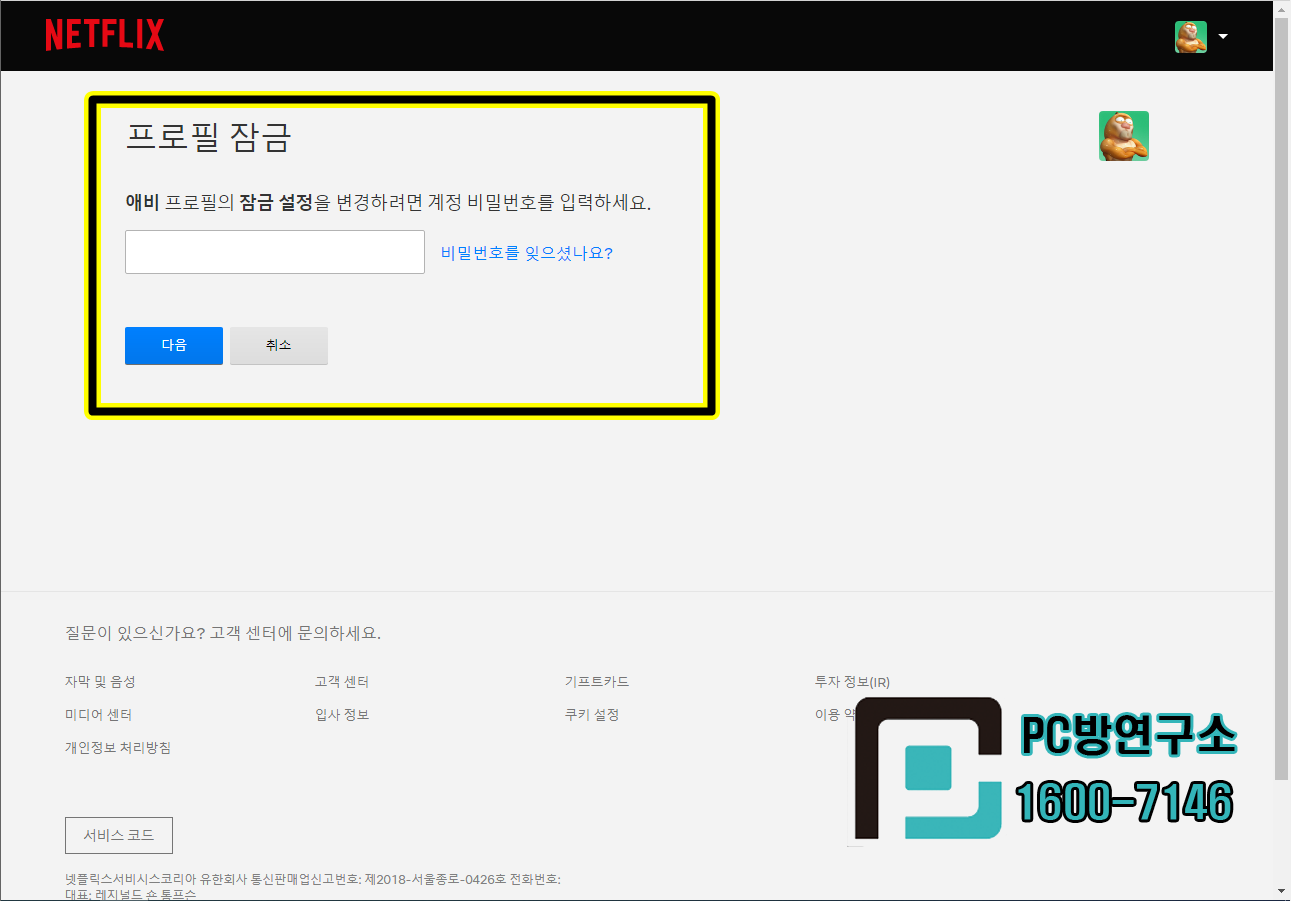Click the scrollbar down arrow

[1282, 891]
